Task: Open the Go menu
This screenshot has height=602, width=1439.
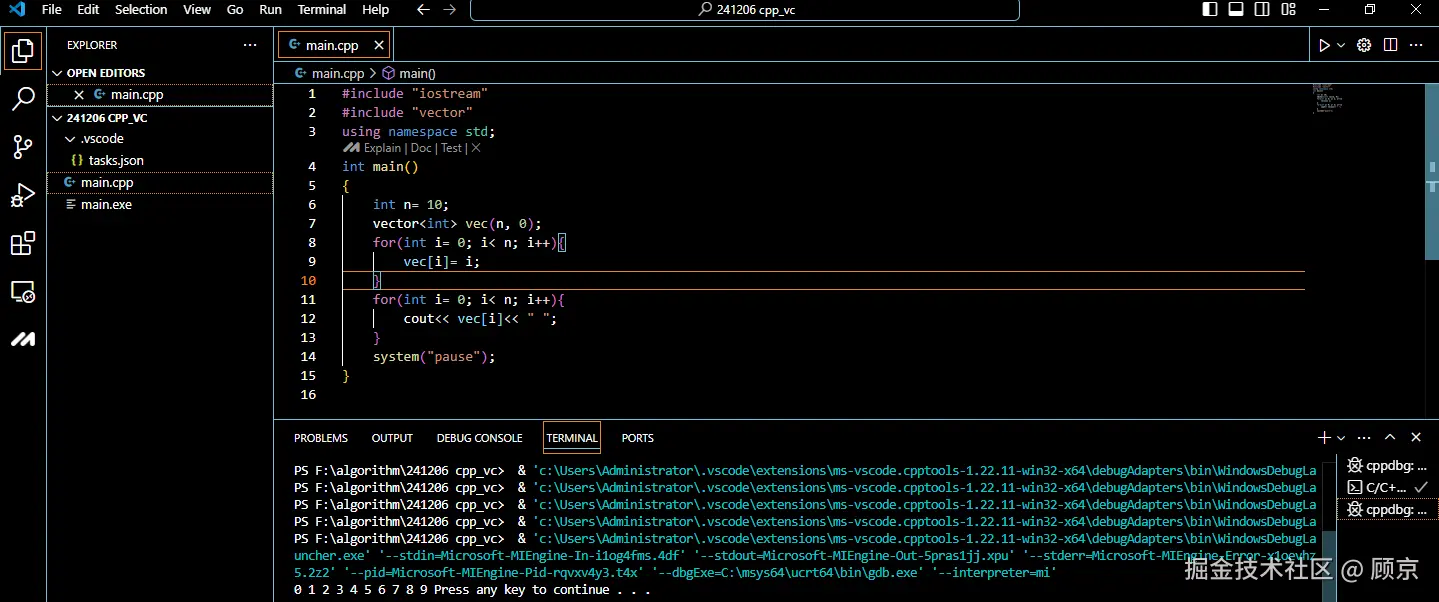Action: [235, 10]
